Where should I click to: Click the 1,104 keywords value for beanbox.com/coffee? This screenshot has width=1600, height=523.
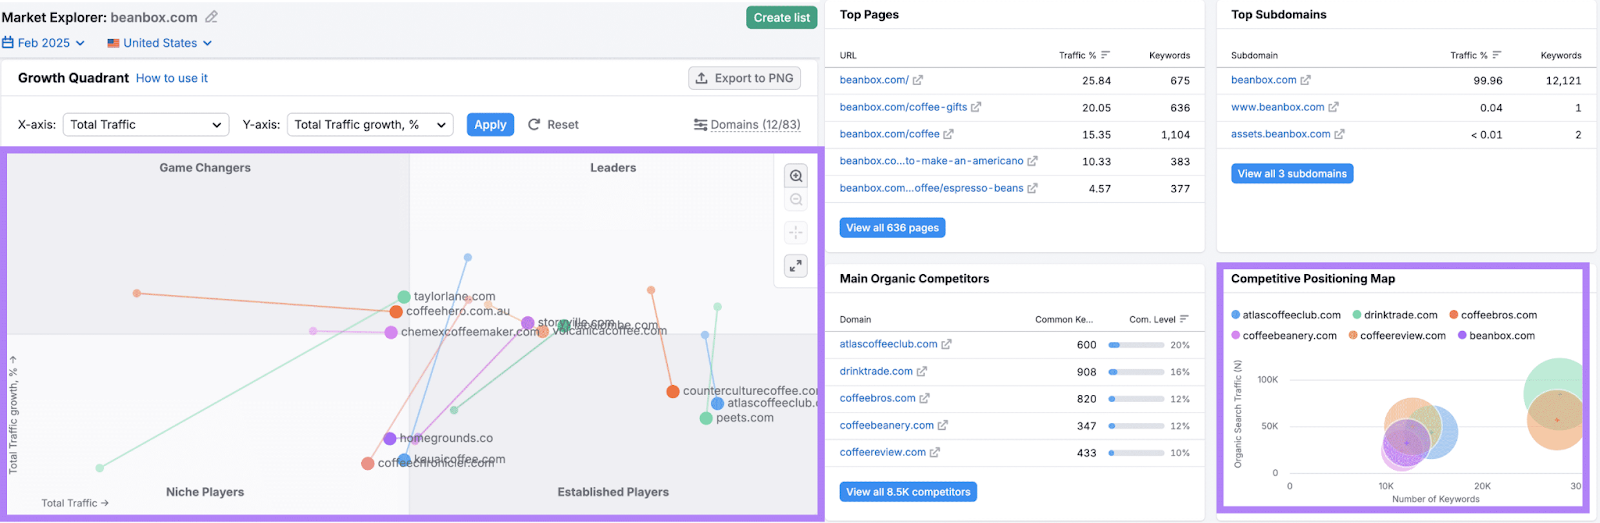(x=1175, y=134)
